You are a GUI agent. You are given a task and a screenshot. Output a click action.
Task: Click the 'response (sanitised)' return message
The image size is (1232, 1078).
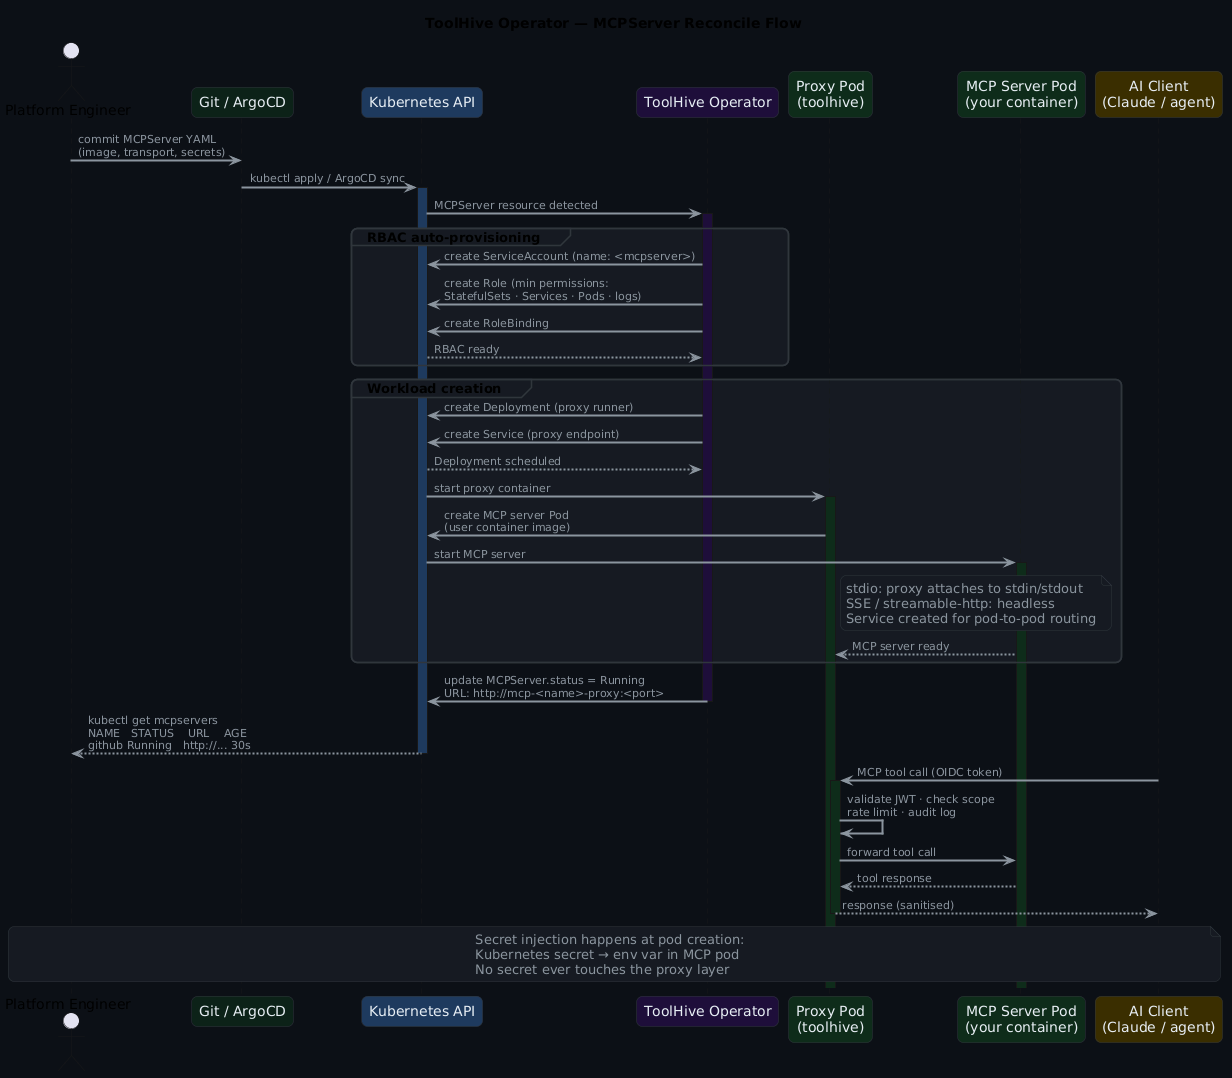[898, 906]
